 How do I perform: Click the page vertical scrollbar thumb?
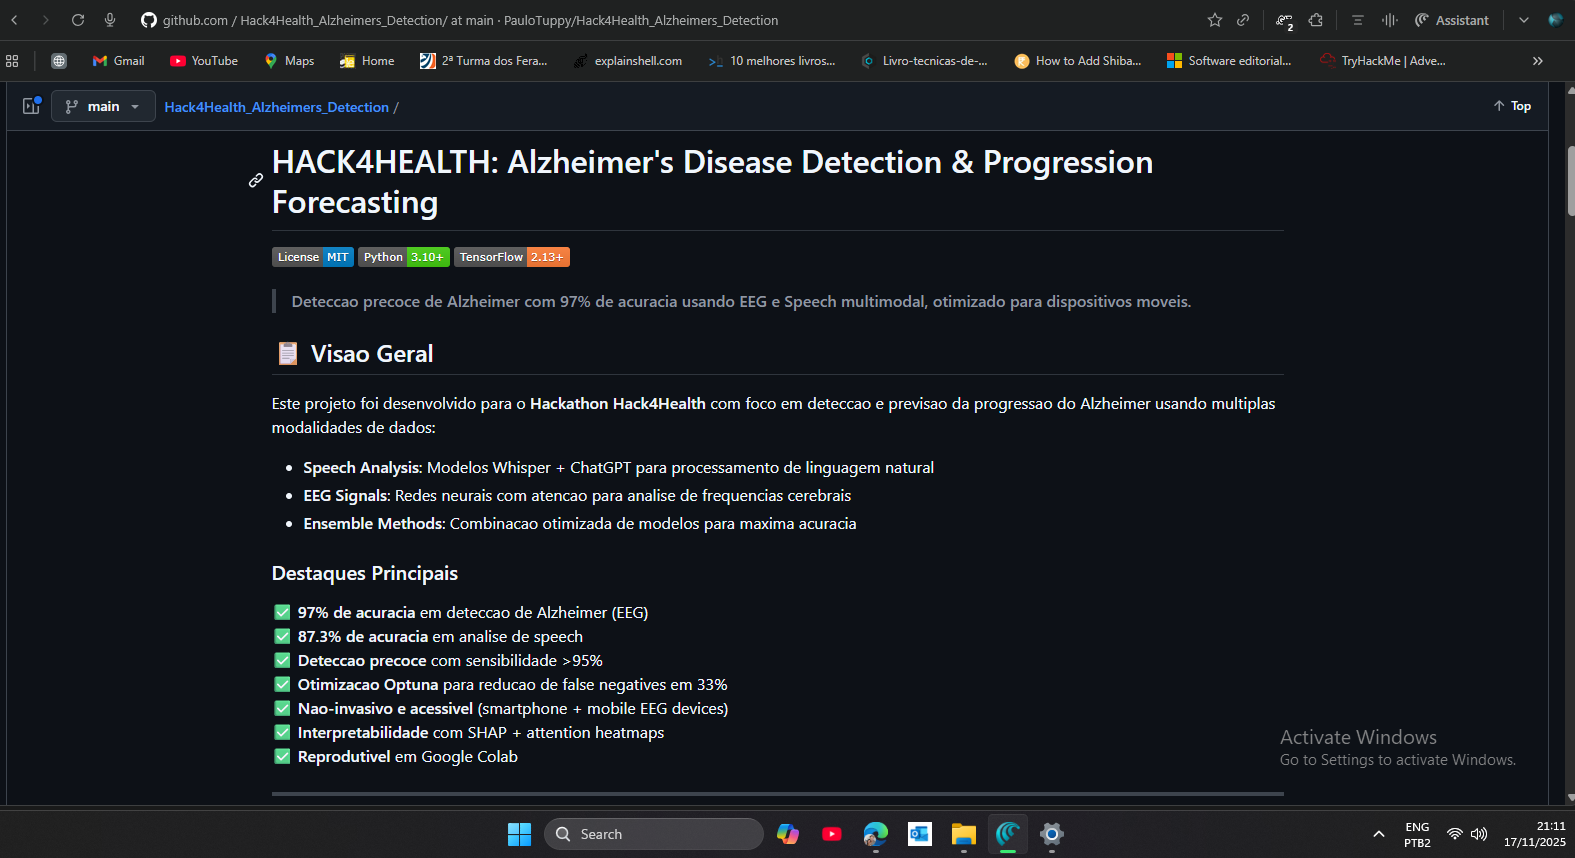pos(1571,181)
